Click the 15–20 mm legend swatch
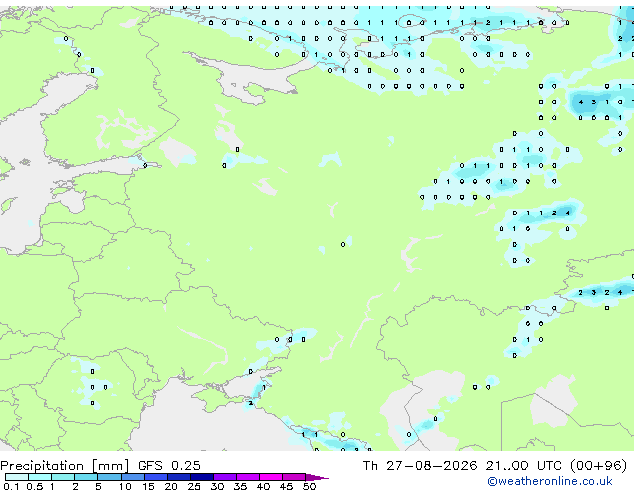The height and width of the screenshot is (490, 634). [155, 477]
